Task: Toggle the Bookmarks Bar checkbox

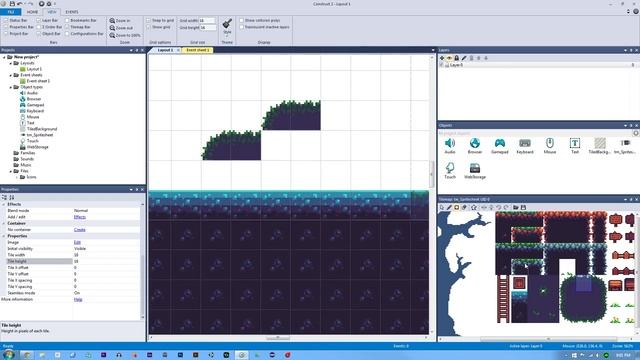Action: tap(67, 20)
